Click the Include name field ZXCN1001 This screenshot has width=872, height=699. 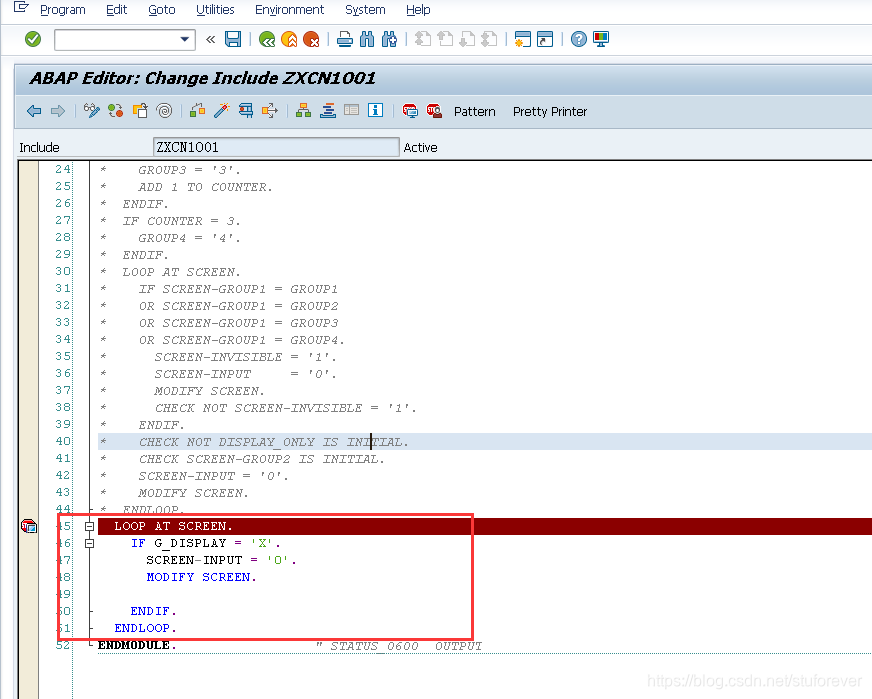pyautogui.click(x=276, y=147)
